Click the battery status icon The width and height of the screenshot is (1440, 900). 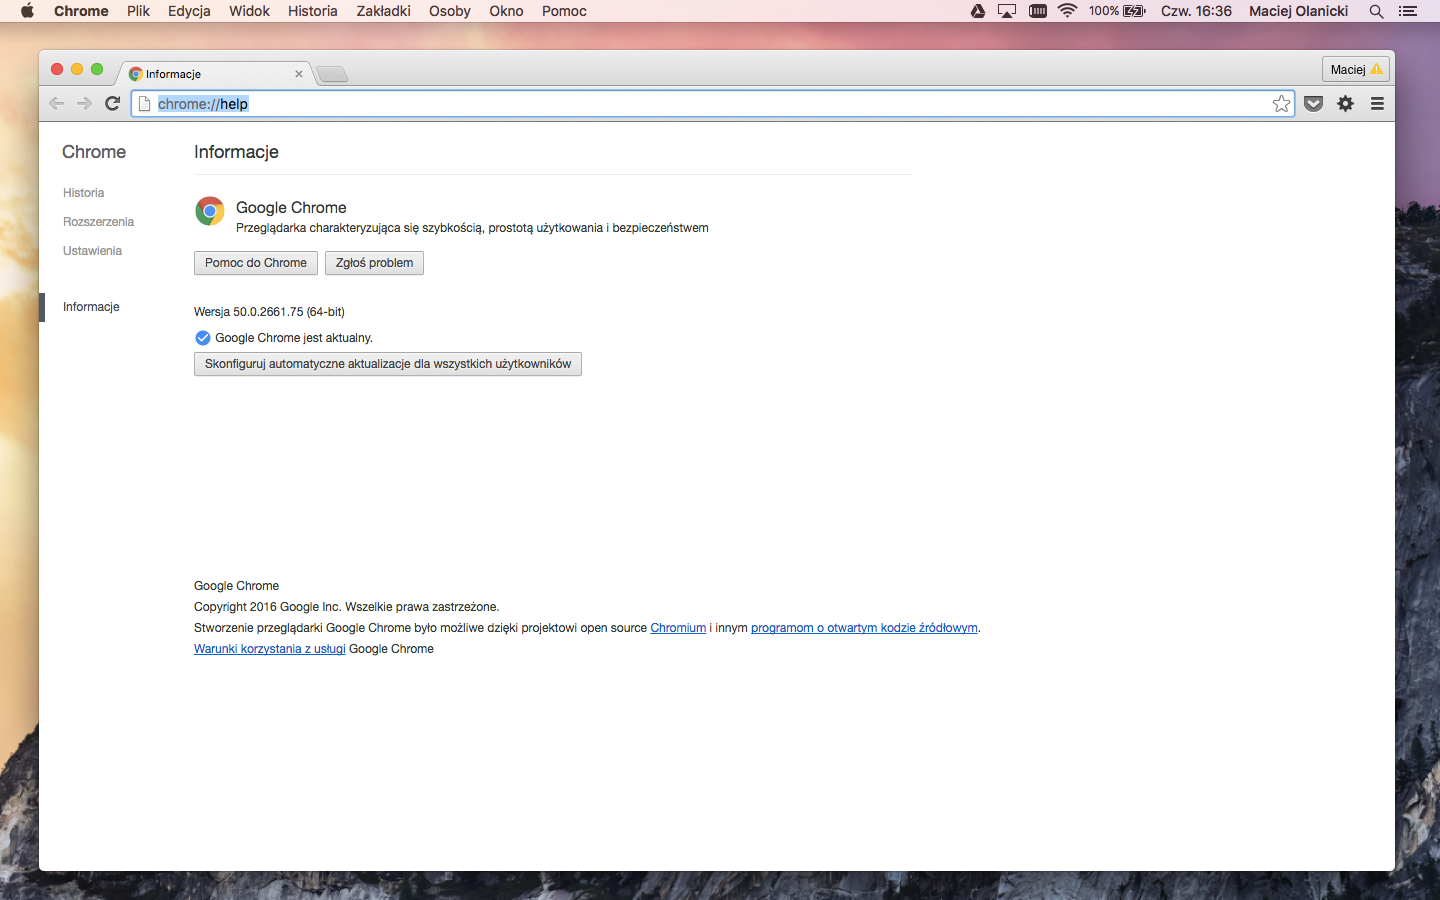[1135, 11]
